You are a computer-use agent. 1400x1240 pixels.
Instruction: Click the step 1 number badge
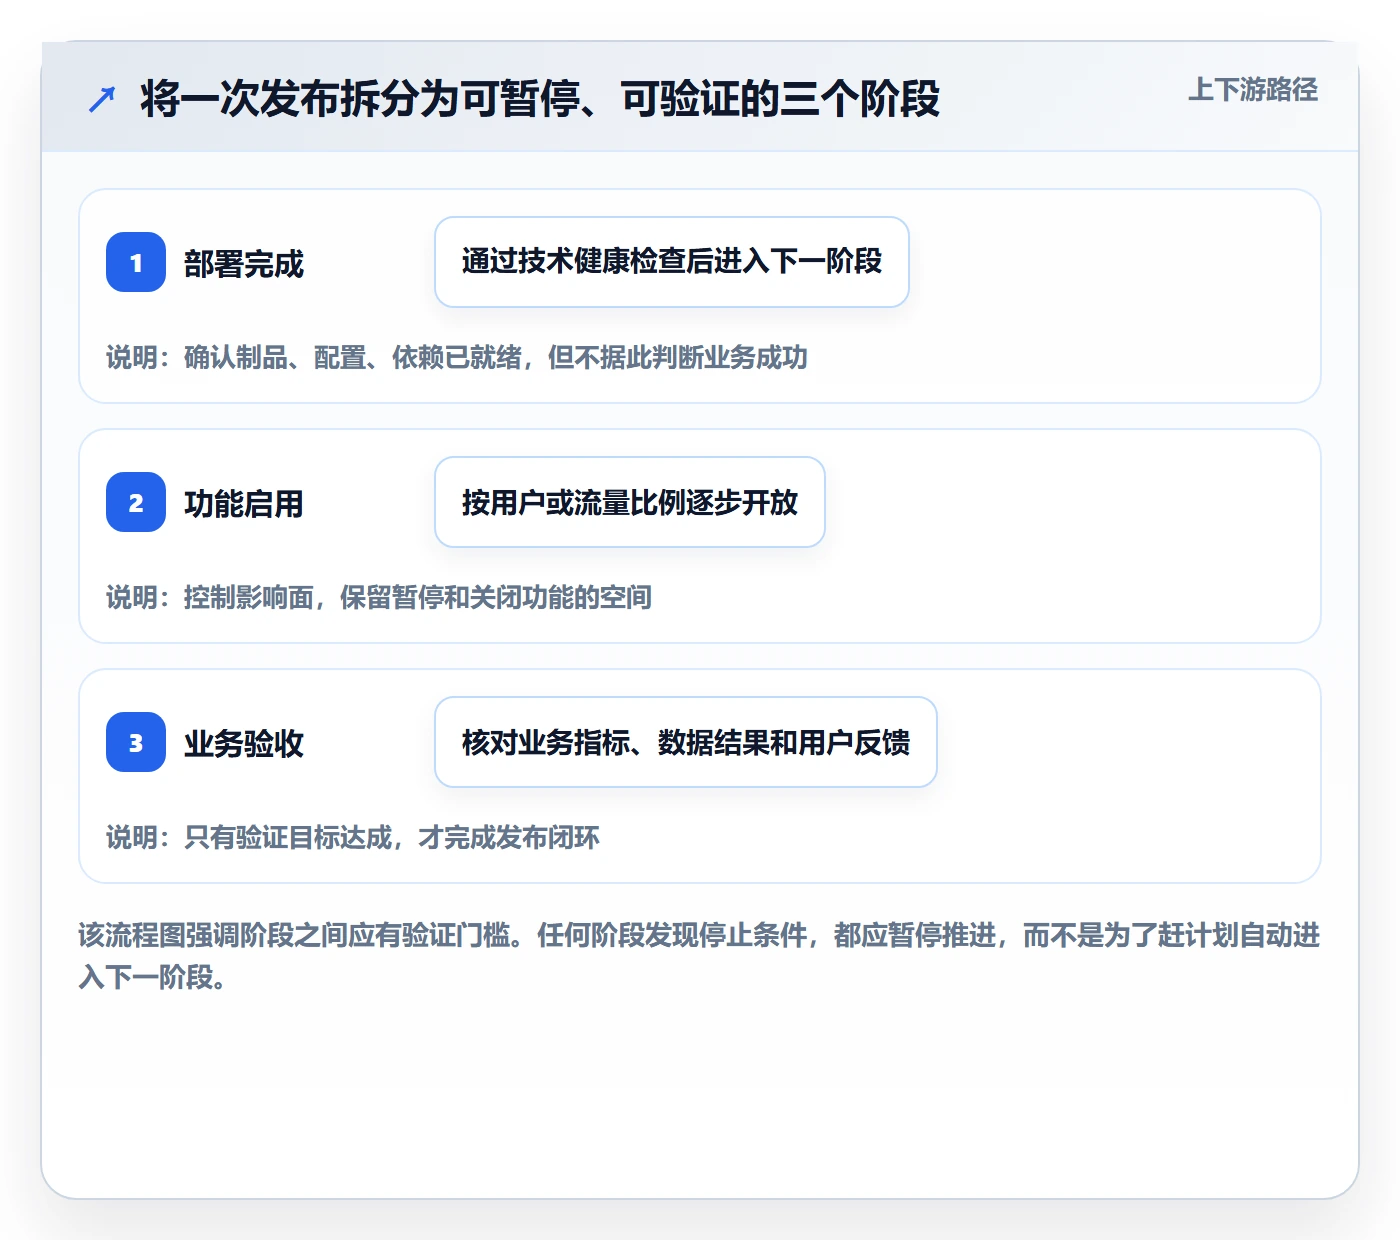(136, 262)
